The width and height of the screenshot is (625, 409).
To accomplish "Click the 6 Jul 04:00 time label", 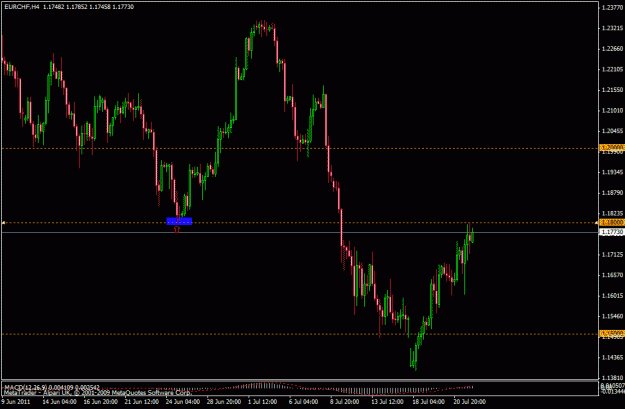I will pos(303,401).
